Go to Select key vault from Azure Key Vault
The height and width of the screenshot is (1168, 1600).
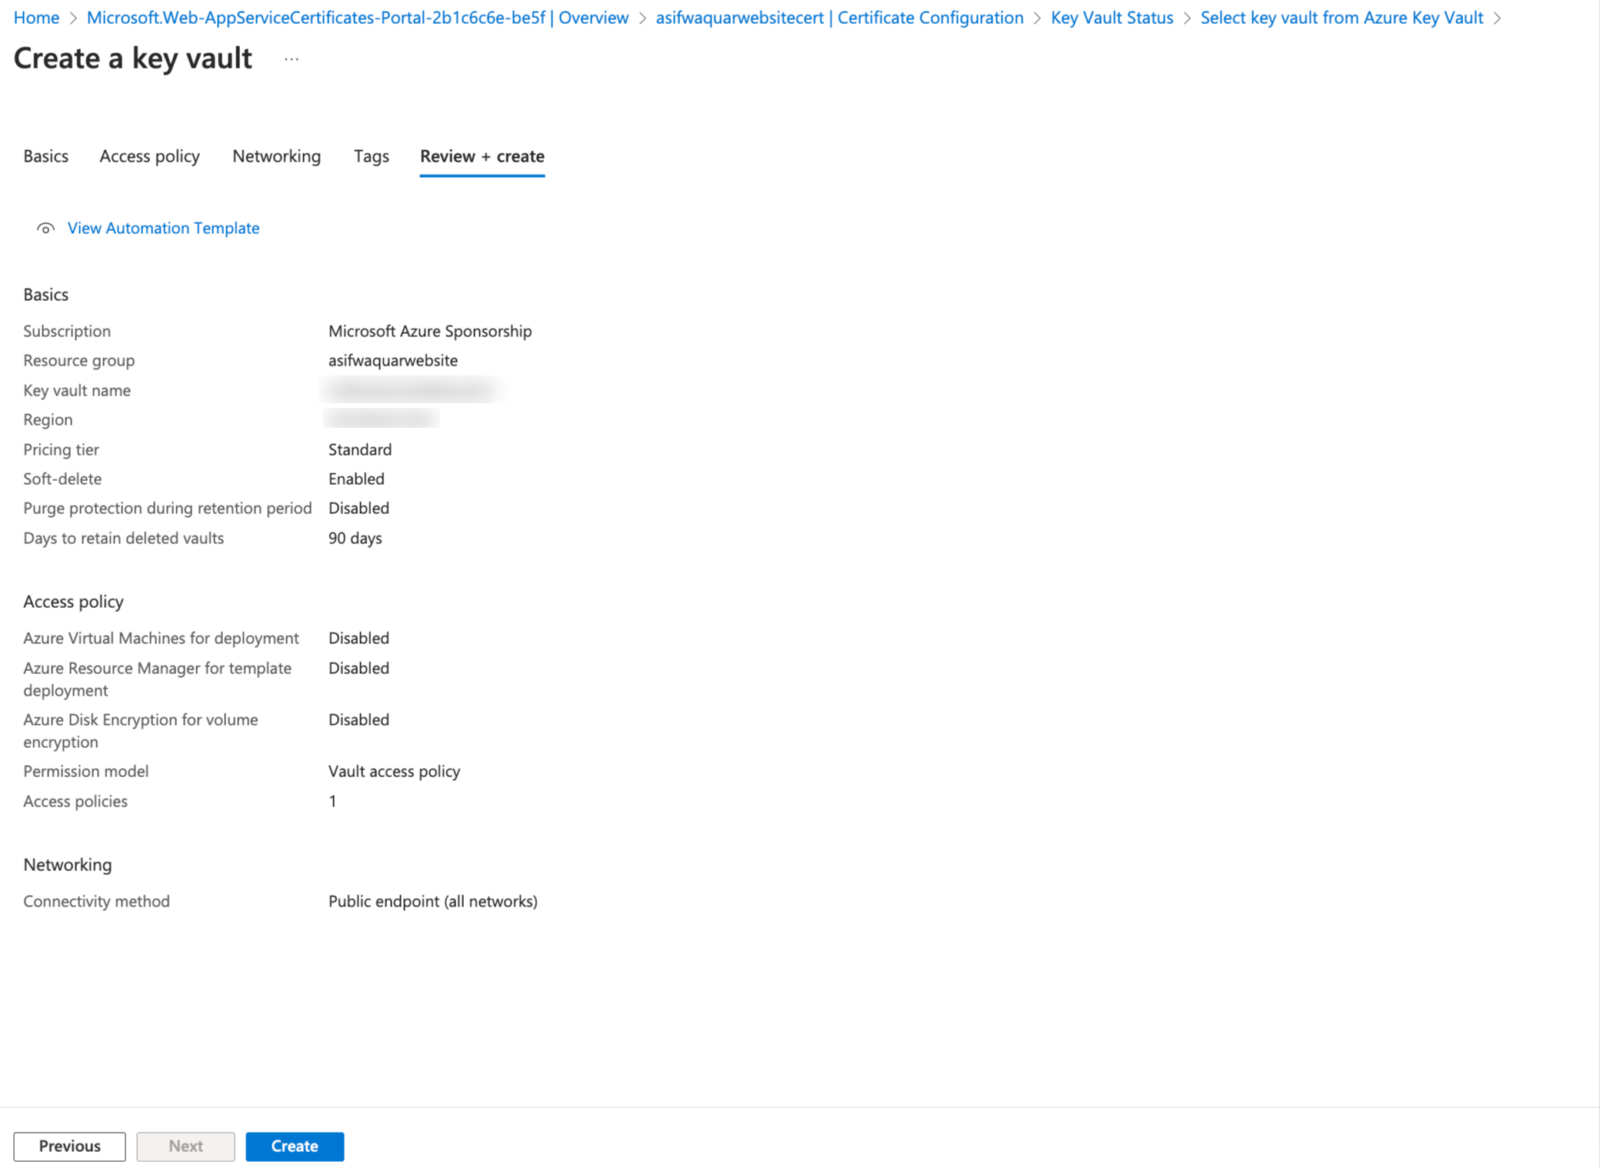pyautogui.click(x=1342, y=17)
